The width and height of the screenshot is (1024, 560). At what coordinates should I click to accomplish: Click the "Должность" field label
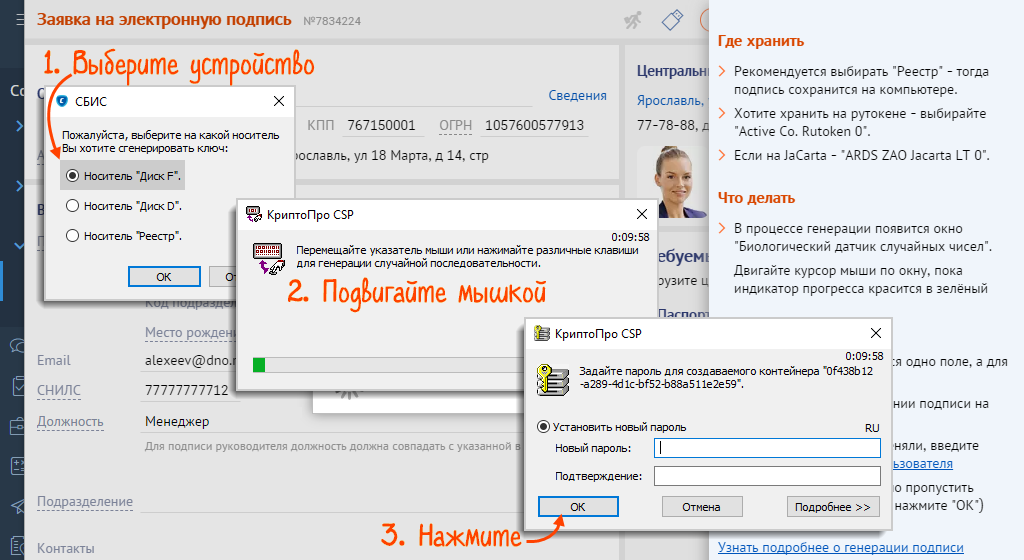(70, 422)
